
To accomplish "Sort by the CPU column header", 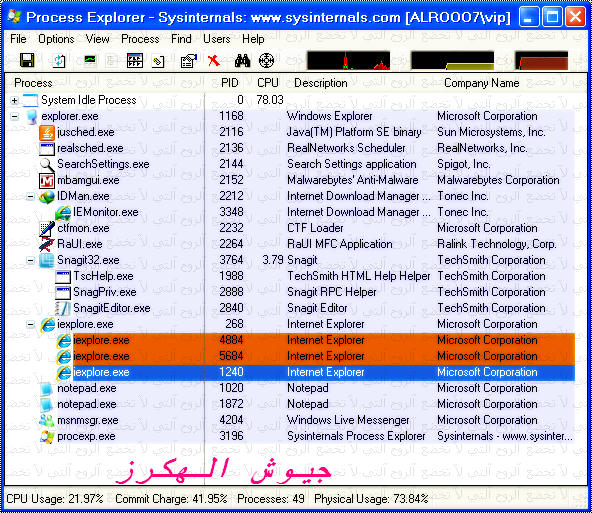I will coord(268,83).
